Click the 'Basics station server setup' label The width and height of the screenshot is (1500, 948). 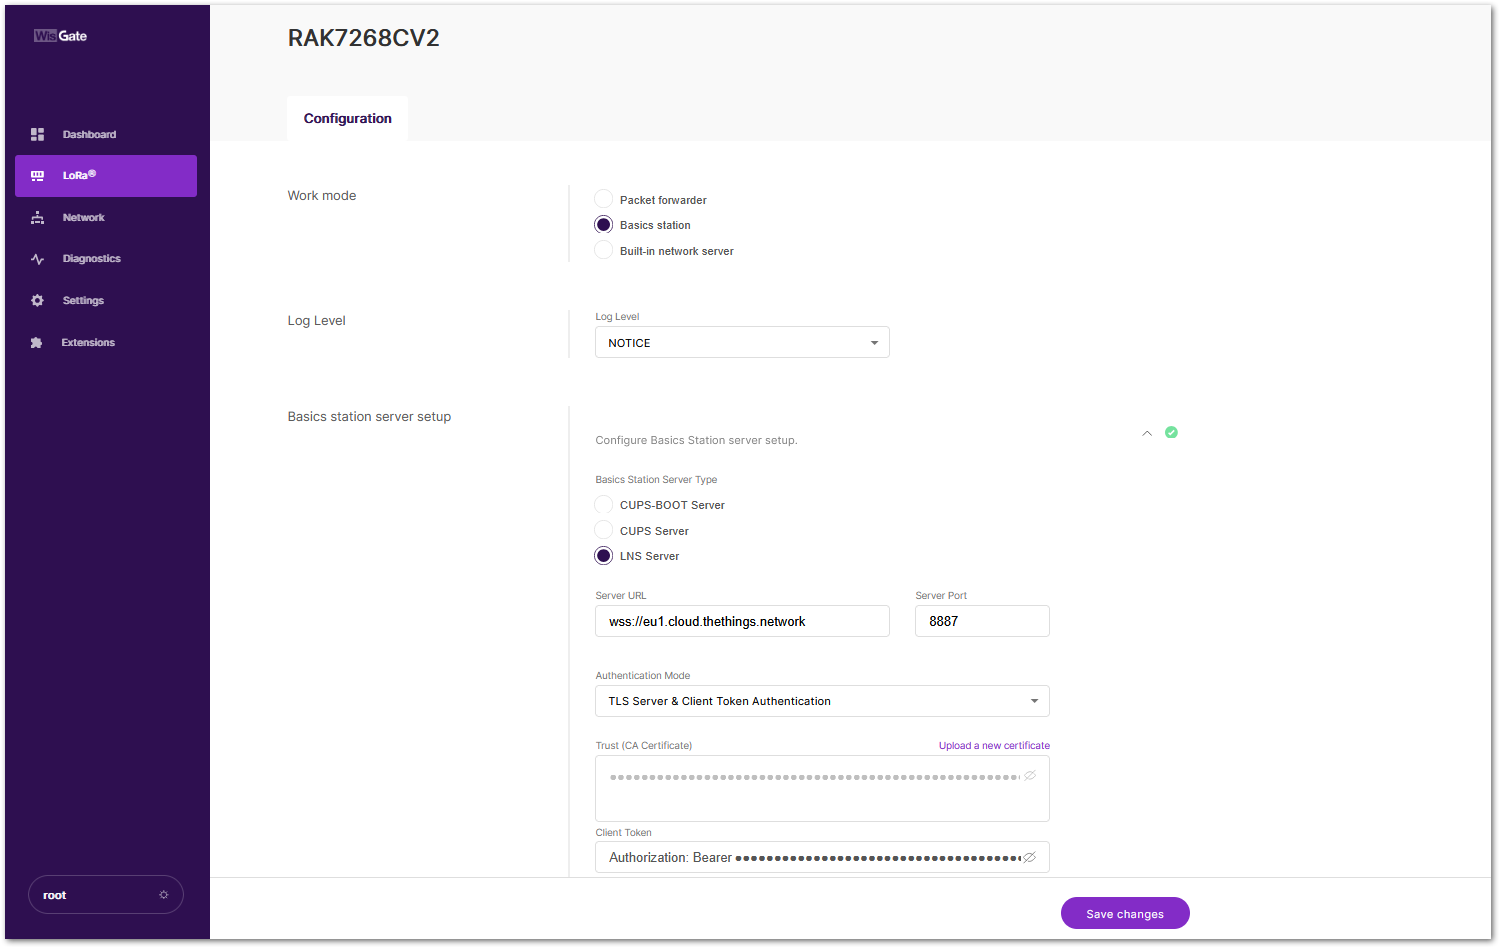pos(369,416)
